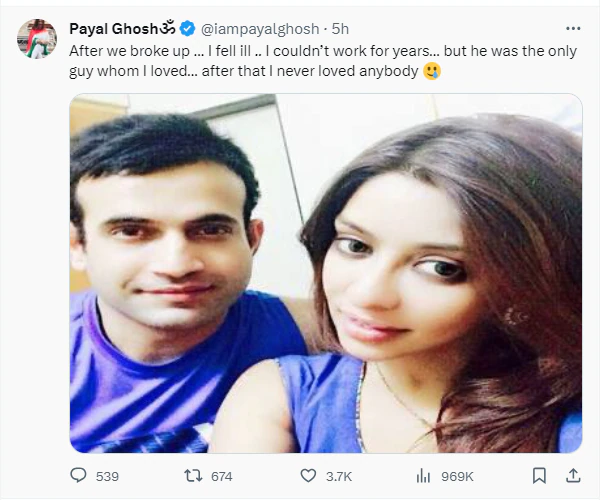Click the 969K views count
This screenshot has width=604, height=500.
pyautogui.click(x=457, y=477)
